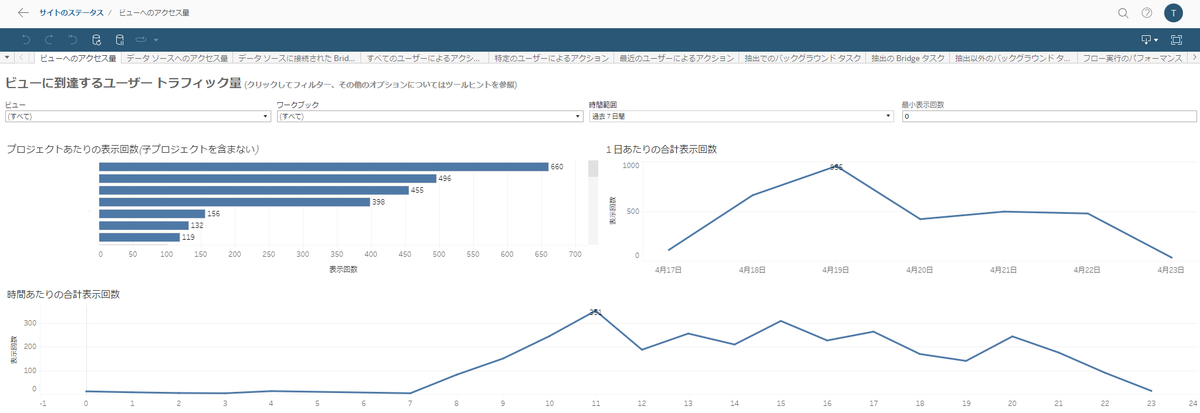Click the ビューへのアクセス量 breadcrumb text
Screen dimensions: 1200x413
pyautogui.click(x=154, y=13)
